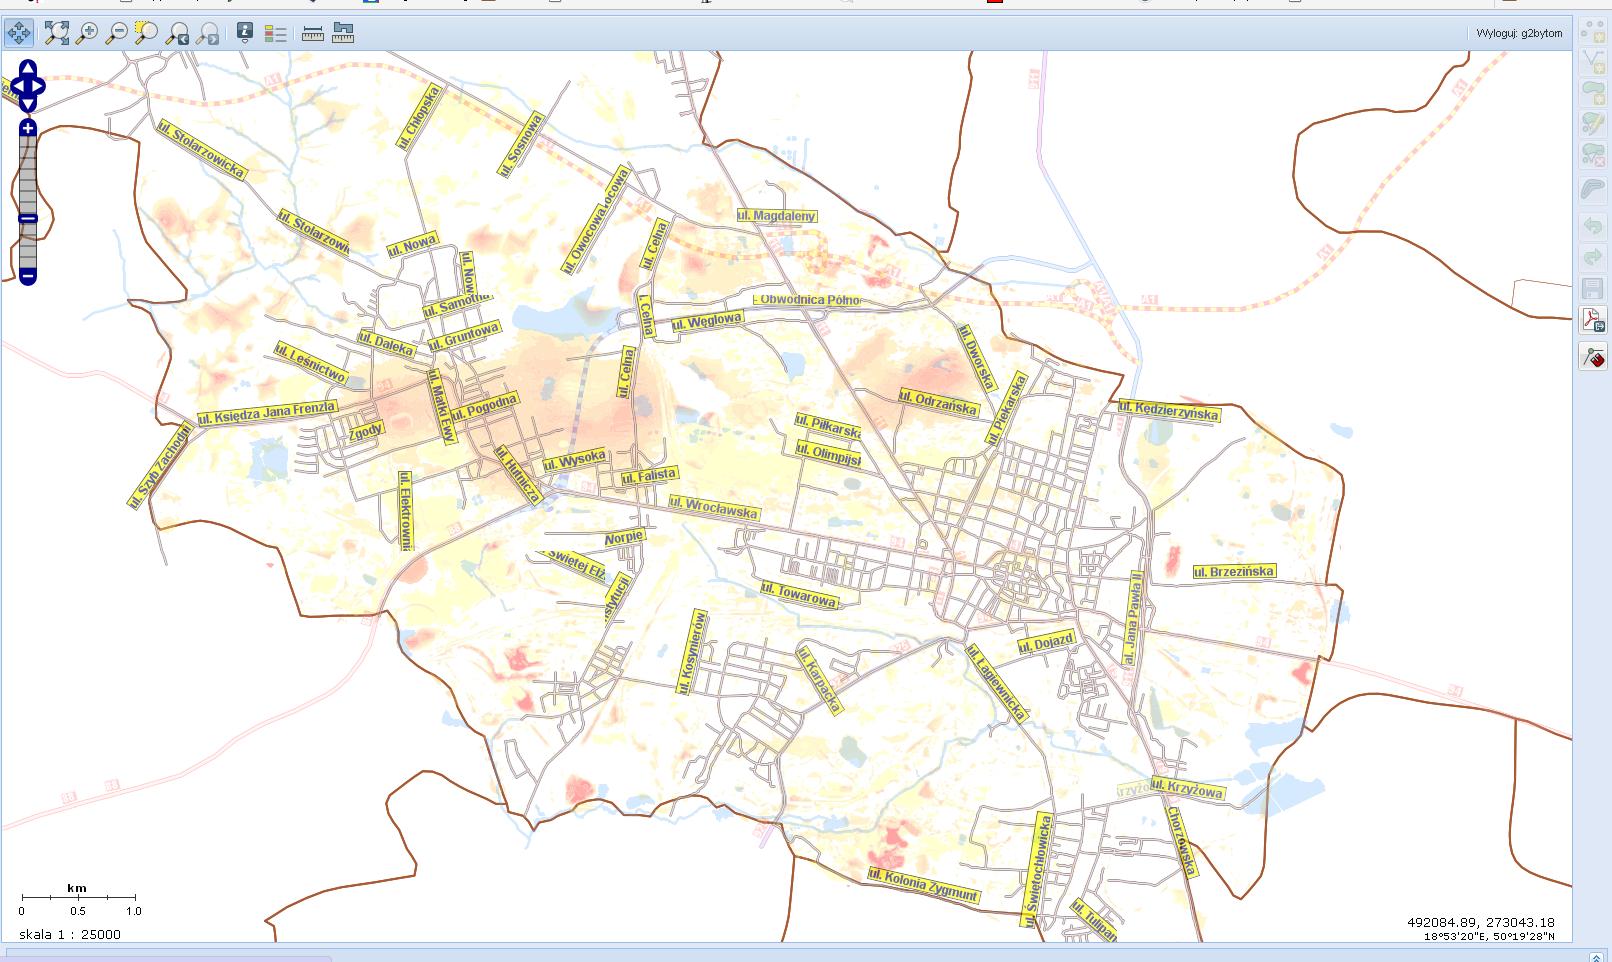Click the map scale bar in km

(x=79, y=900)
